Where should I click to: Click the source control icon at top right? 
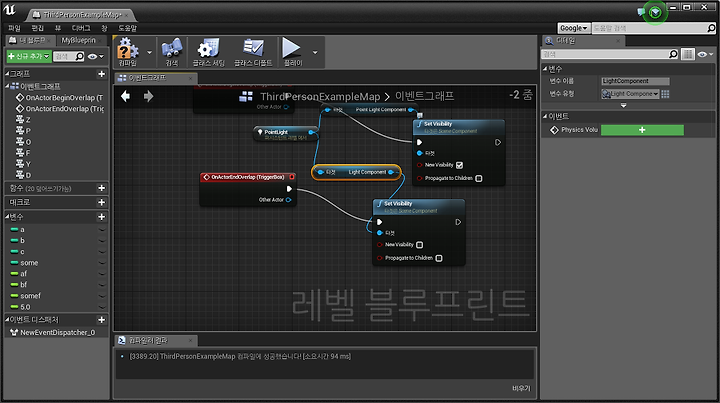tap(655, 12)
